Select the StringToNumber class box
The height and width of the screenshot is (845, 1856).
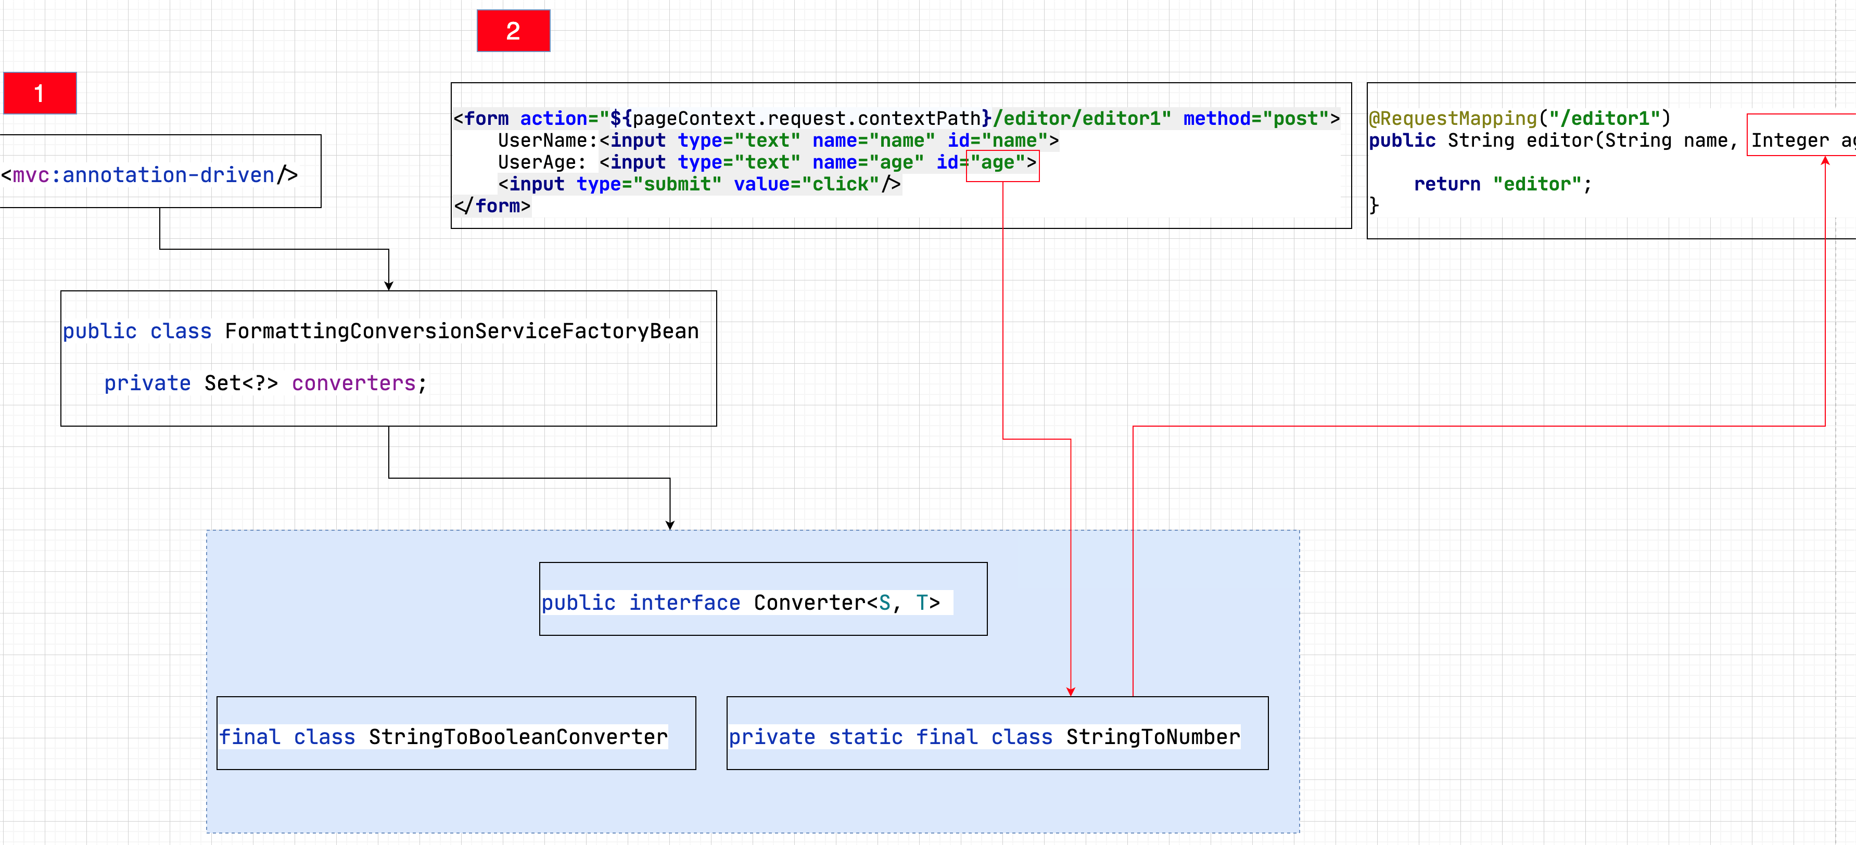pos(997,733)
